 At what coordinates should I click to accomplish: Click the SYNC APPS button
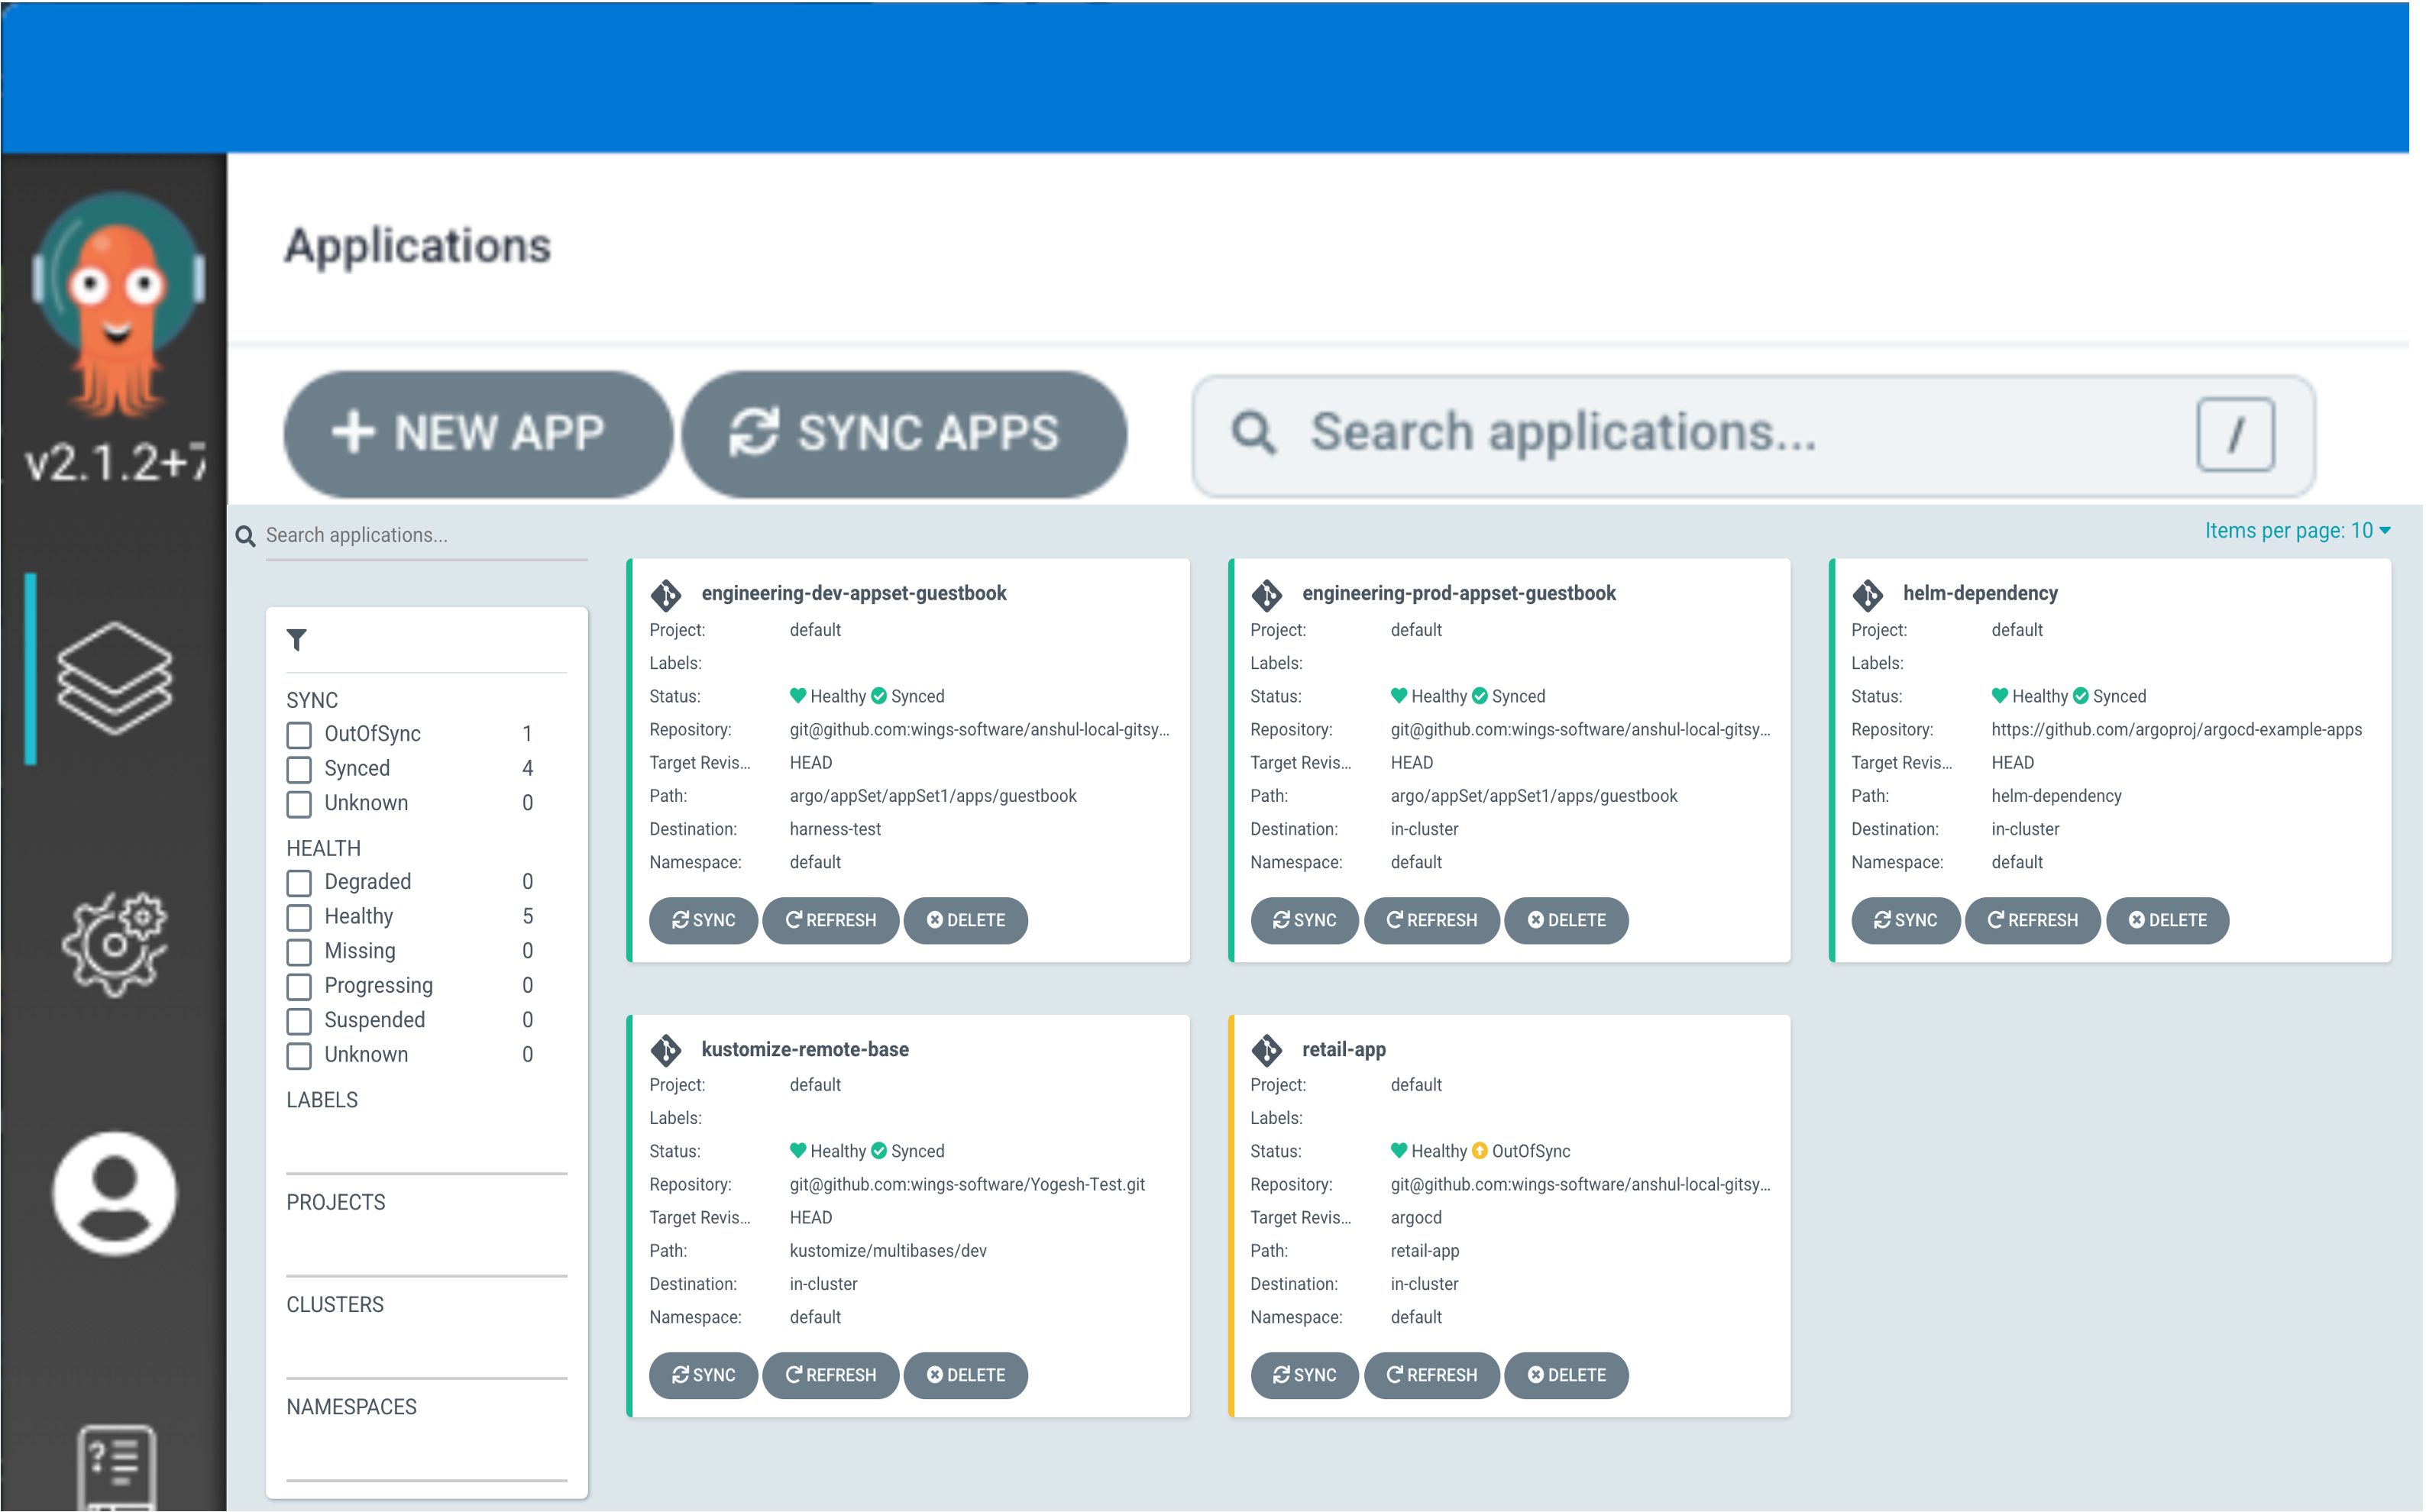(904, 434)
